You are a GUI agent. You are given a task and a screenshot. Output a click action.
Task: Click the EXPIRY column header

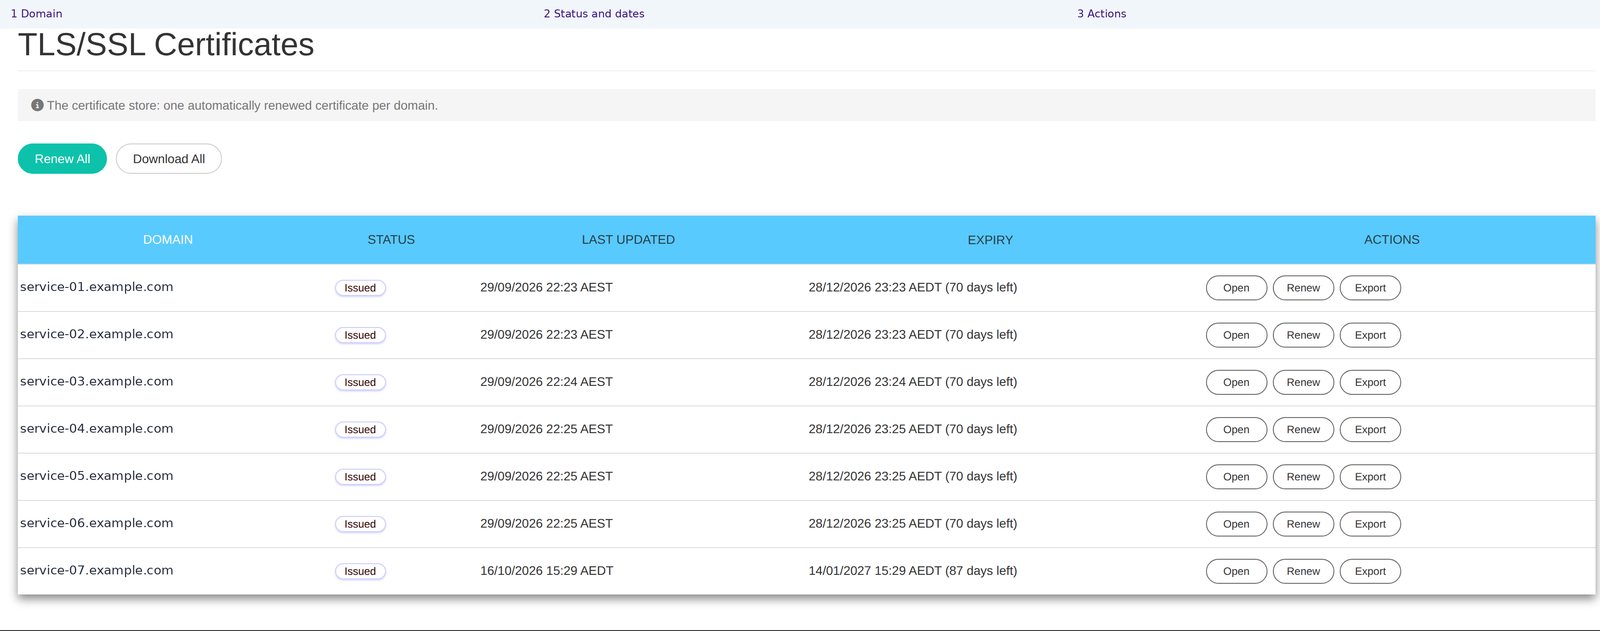pos(990,240)
